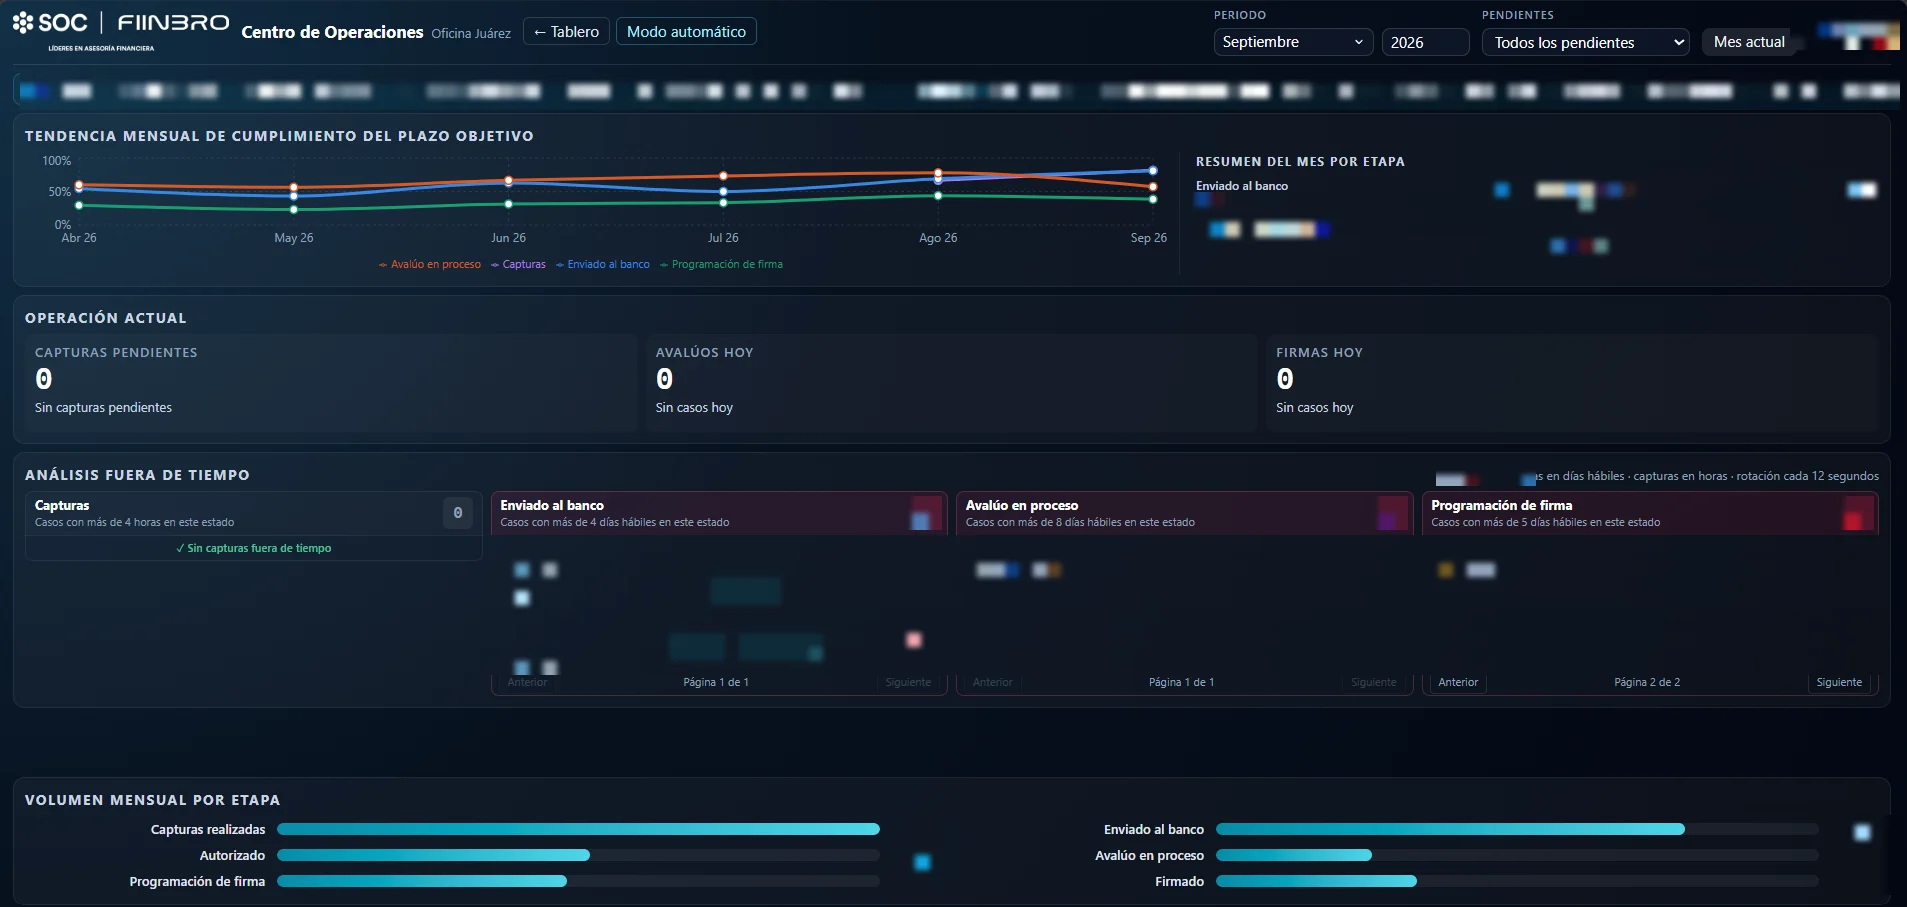Viewport: 1907px width, 907px height.
Task: Select the orange line's Jul 26 data point
Action: (723, 176)
